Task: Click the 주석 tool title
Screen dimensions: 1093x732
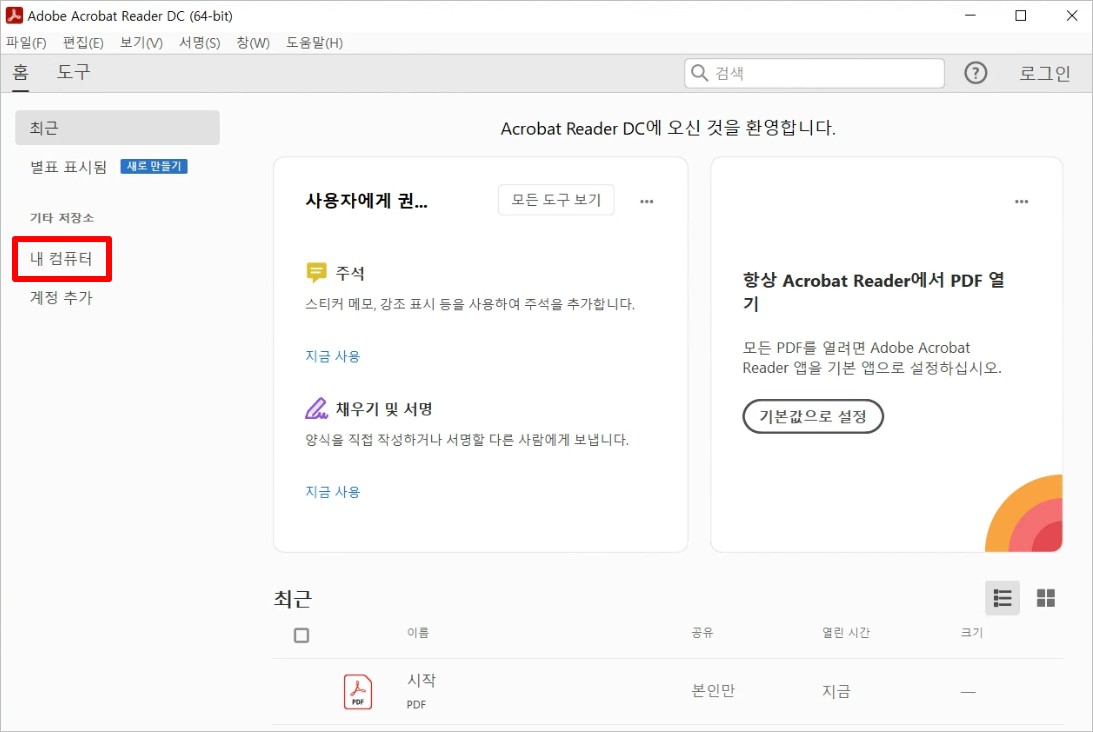Action: click(350, 273)
